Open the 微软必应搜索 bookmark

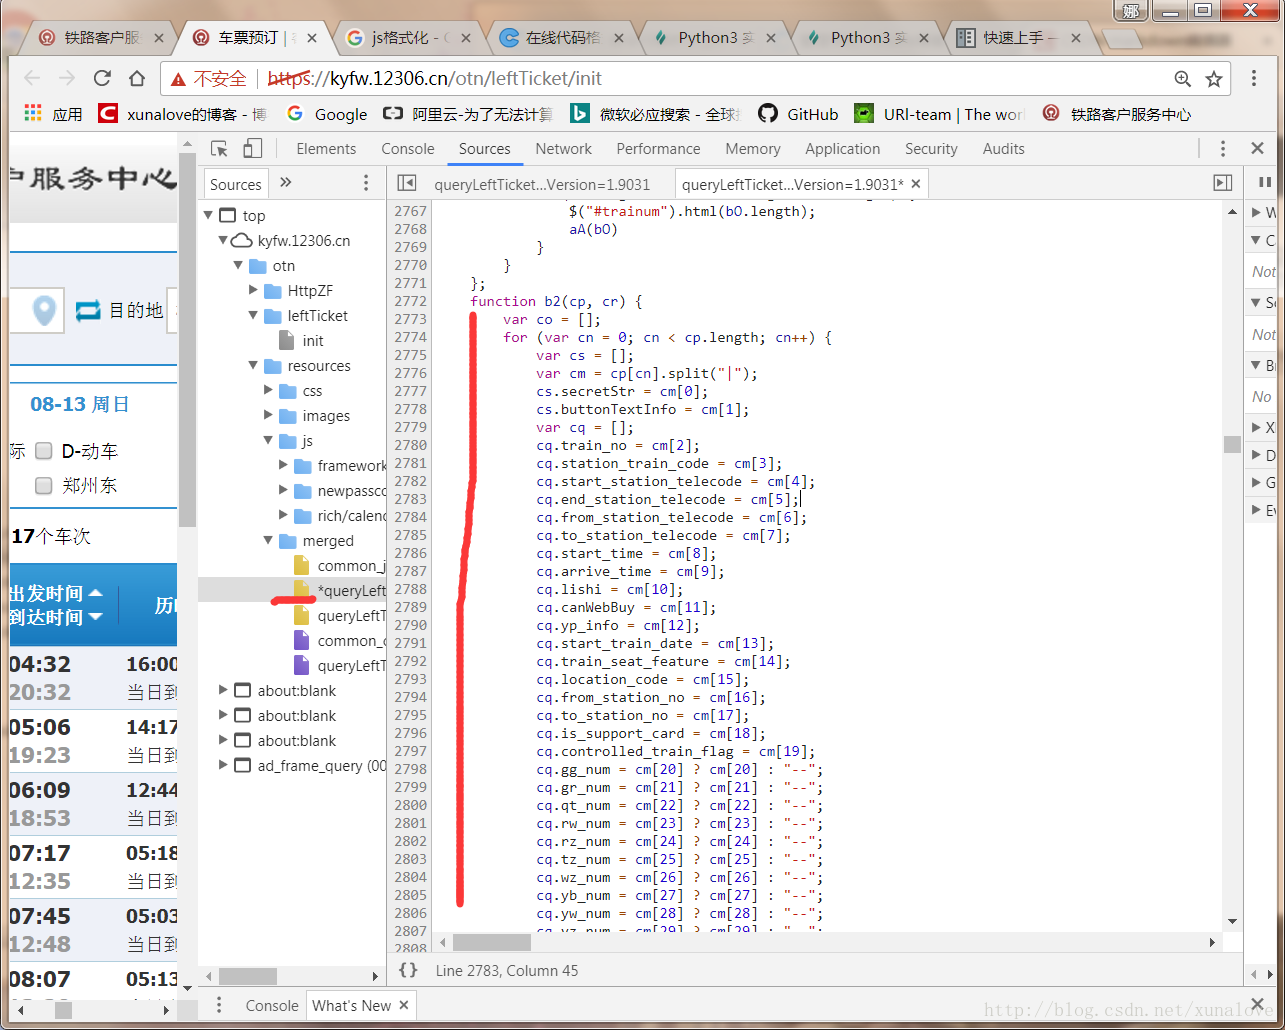coord(655,114)
